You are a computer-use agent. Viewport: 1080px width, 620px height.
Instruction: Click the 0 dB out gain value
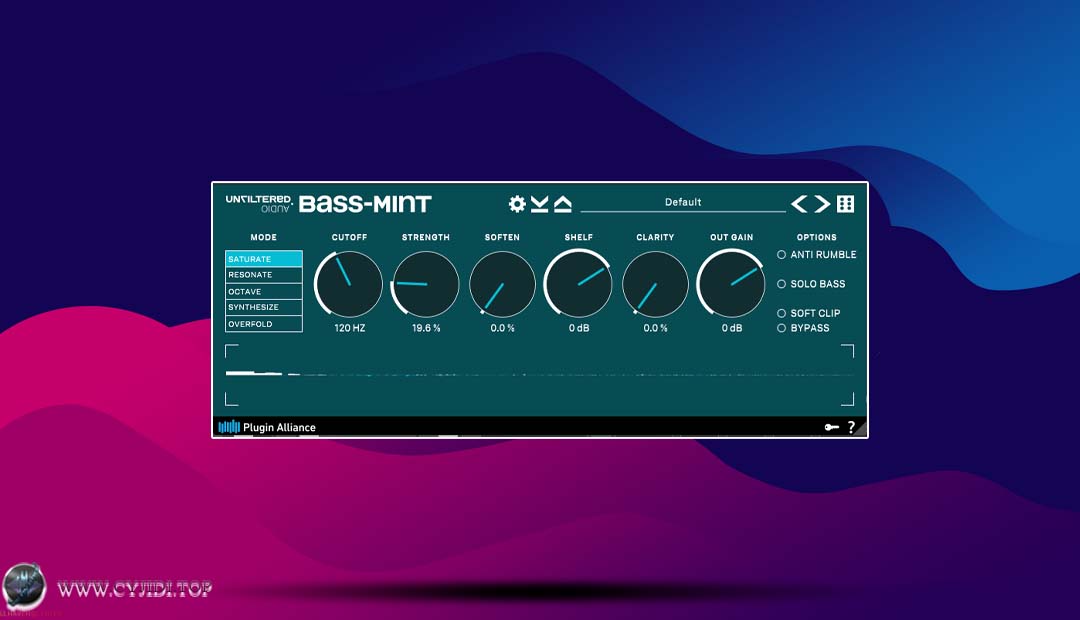click(x=732, y=329)
